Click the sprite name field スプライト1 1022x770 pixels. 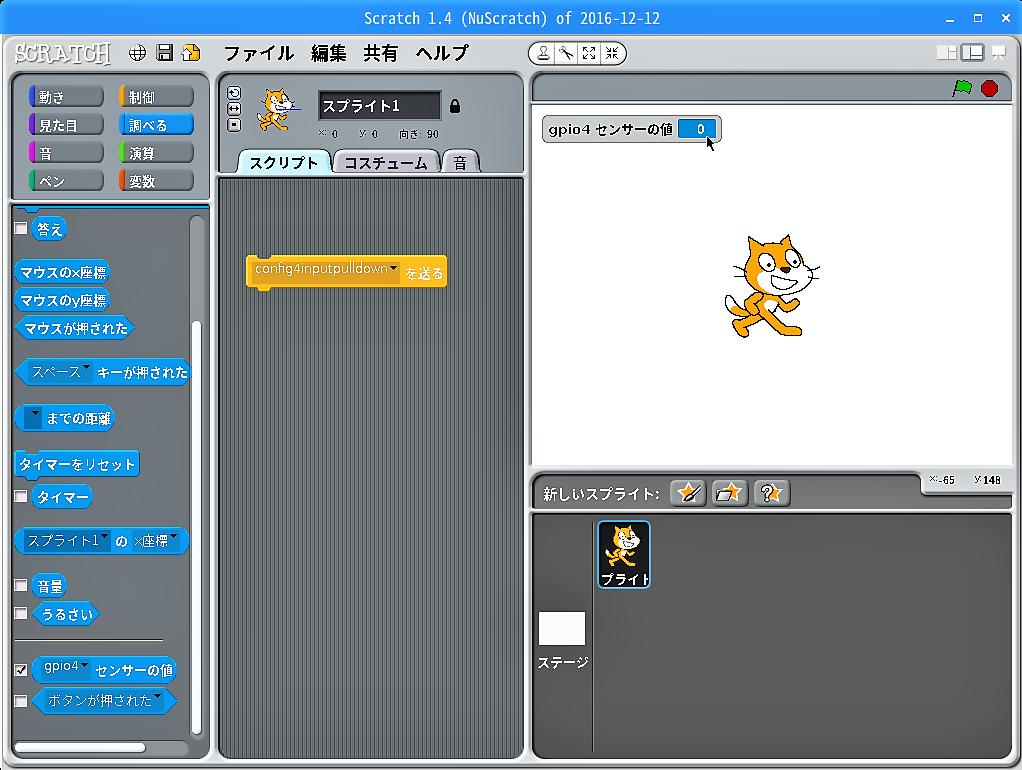(x=379, y=106)
